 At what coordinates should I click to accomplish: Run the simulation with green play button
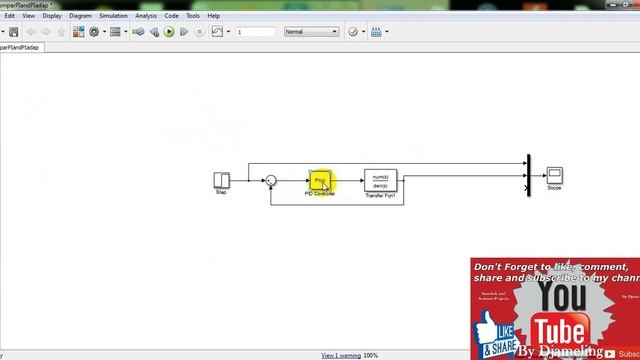point(169,32)
